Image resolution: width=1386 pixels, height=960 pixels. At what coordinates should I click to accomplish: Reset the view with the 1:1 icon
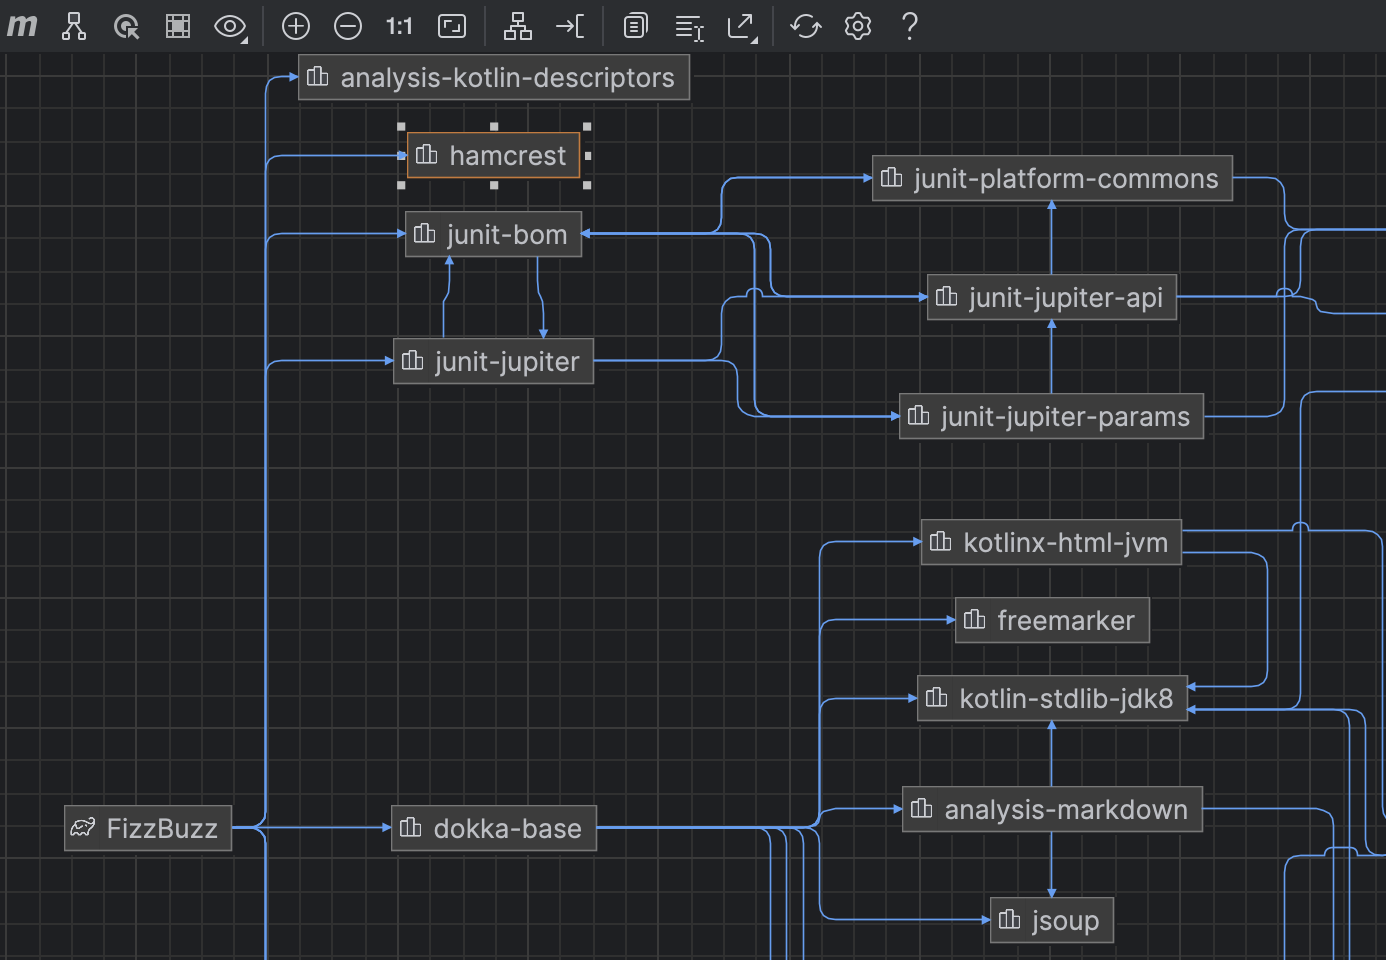(399, 26)
